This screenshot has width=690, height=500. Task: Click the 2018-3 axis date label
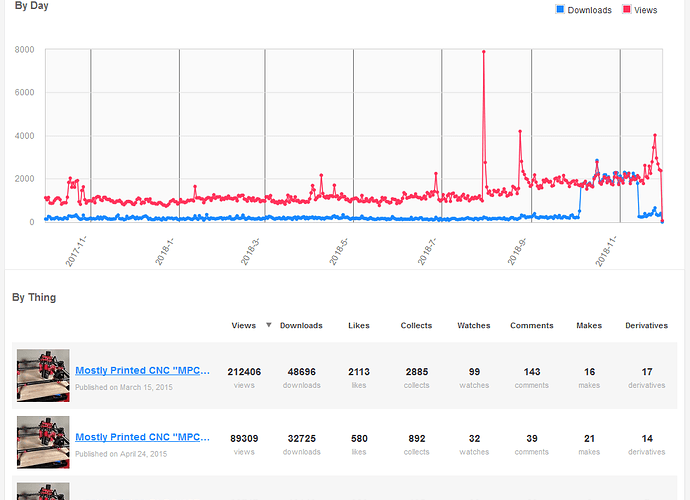[250, 251]
